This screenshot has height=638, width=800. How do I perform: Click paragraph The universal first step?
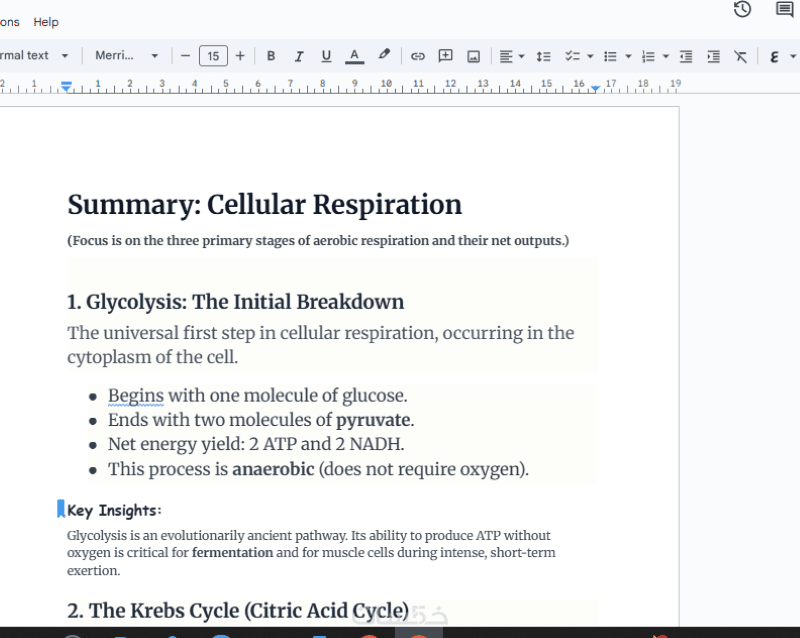pos(320,345)
